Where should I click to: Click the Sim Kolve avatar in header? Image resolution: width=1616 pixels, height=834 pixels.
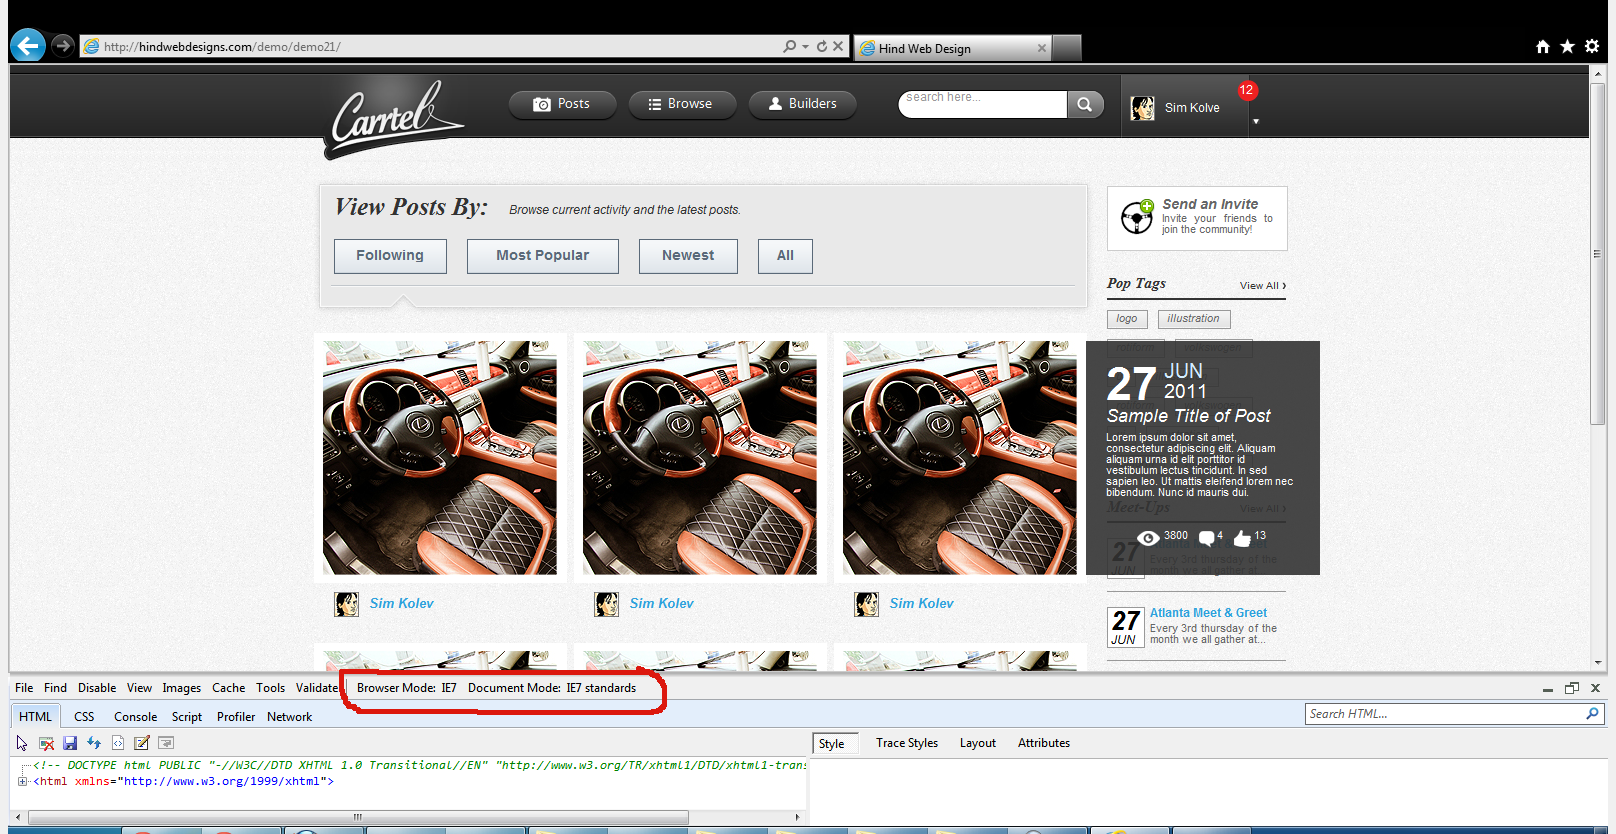[1143, 108]
